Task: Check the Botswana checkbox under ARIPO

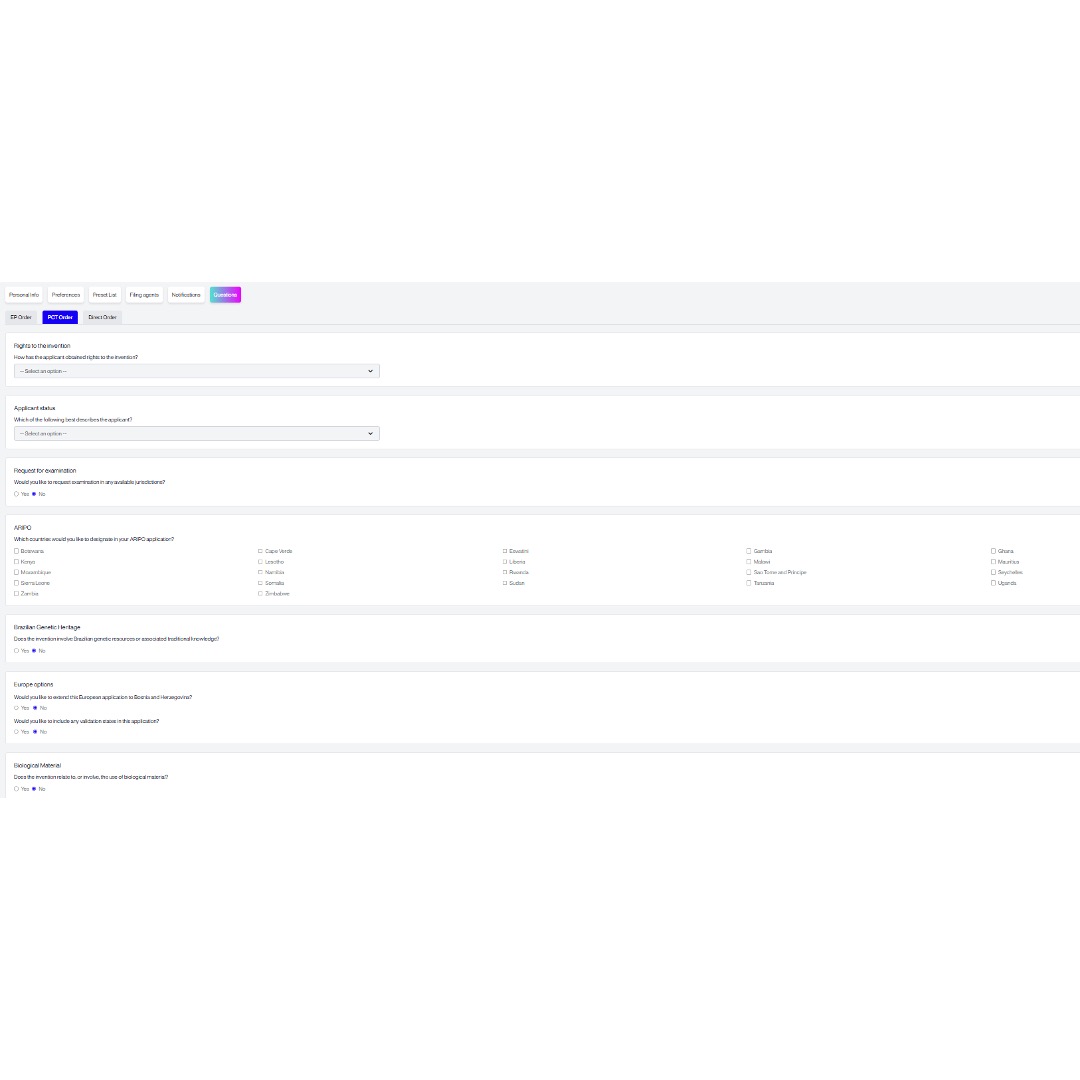Action: (17, 551)
